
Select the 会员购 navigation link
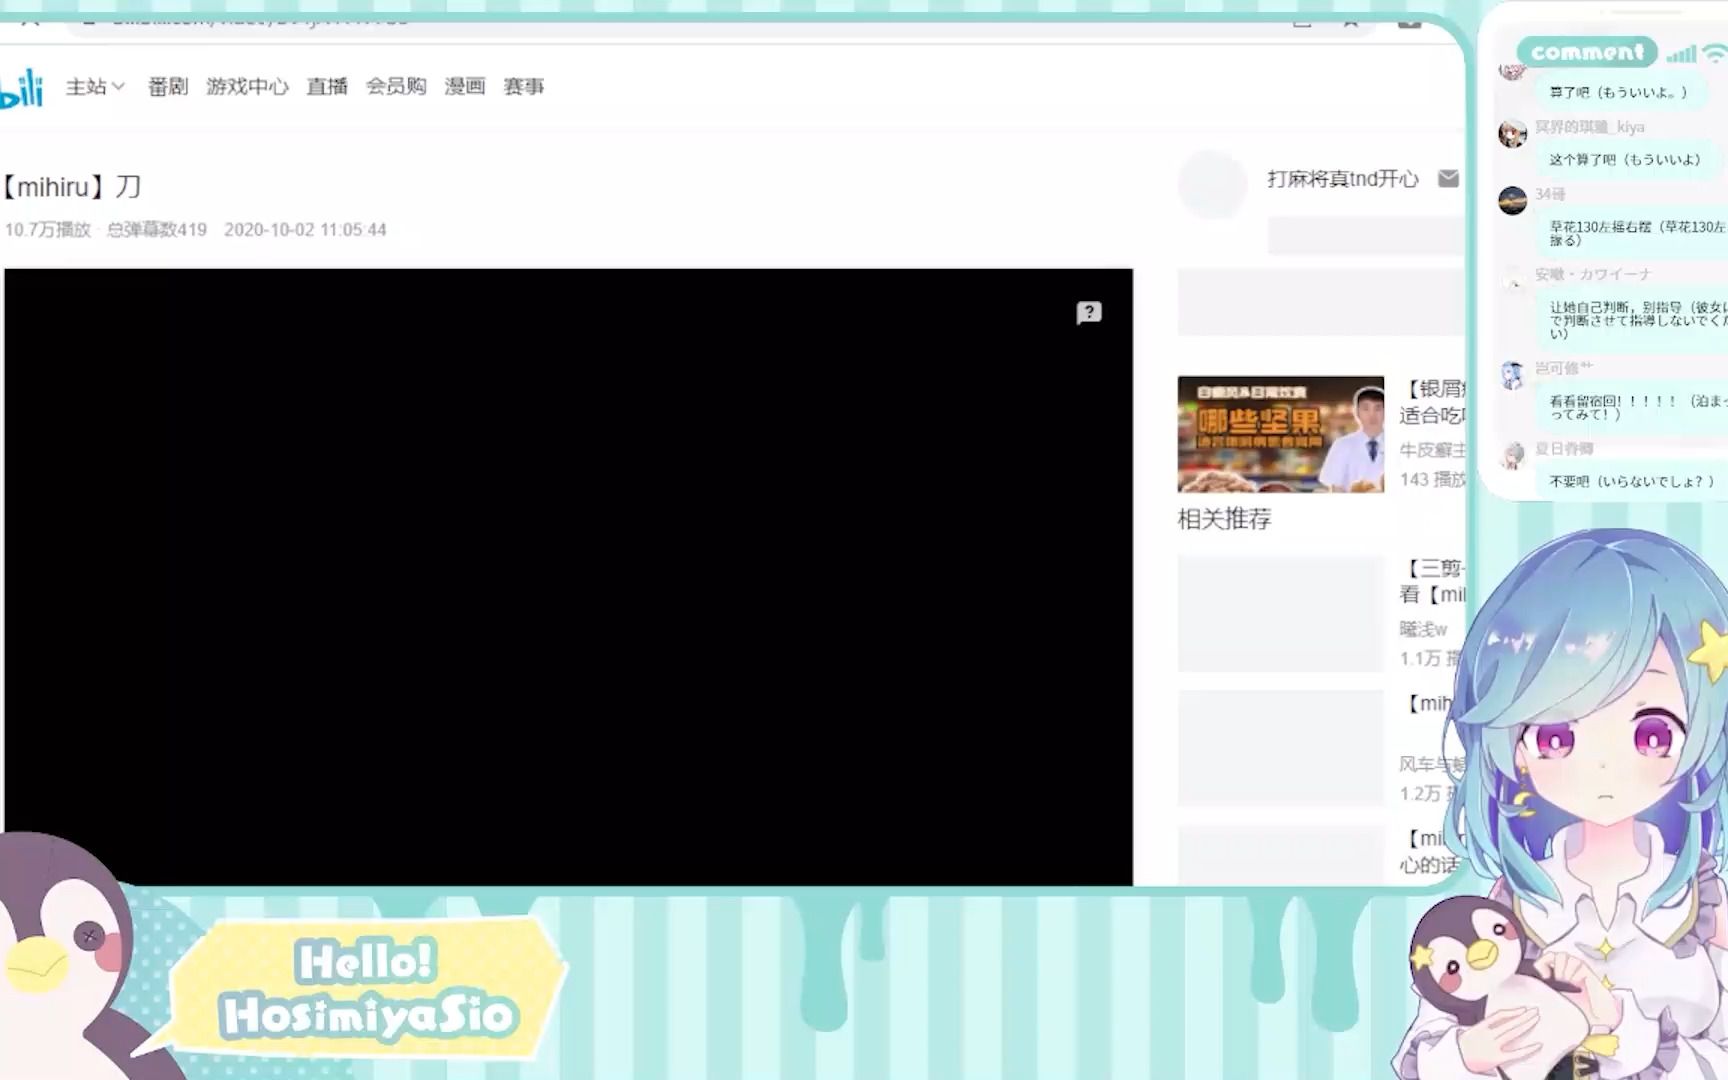[x=396, y=87]
